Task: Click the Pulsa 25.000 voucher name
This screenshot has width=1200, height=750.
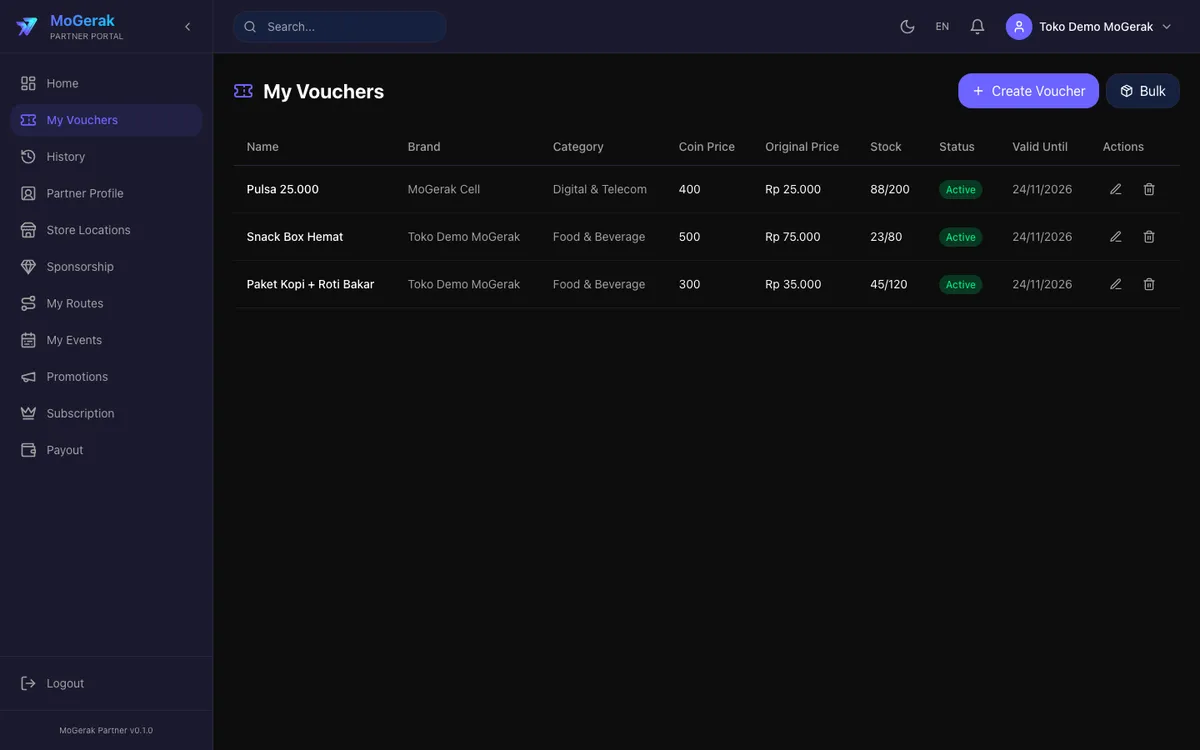Action: tap(283, 189)
